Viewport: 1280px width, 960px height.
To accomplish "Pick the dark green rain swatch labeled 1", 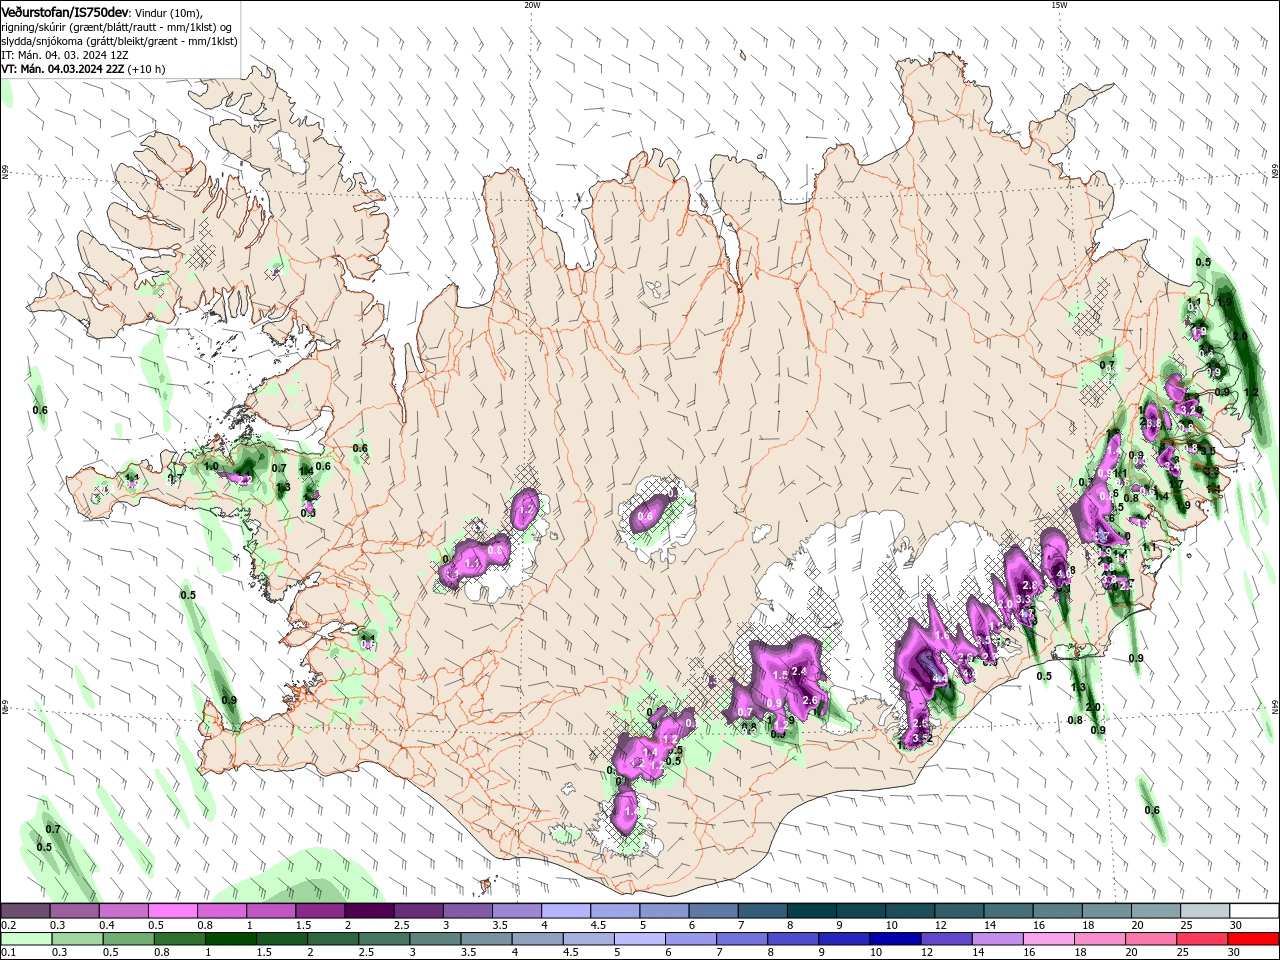I will click(x=229, y=939).
